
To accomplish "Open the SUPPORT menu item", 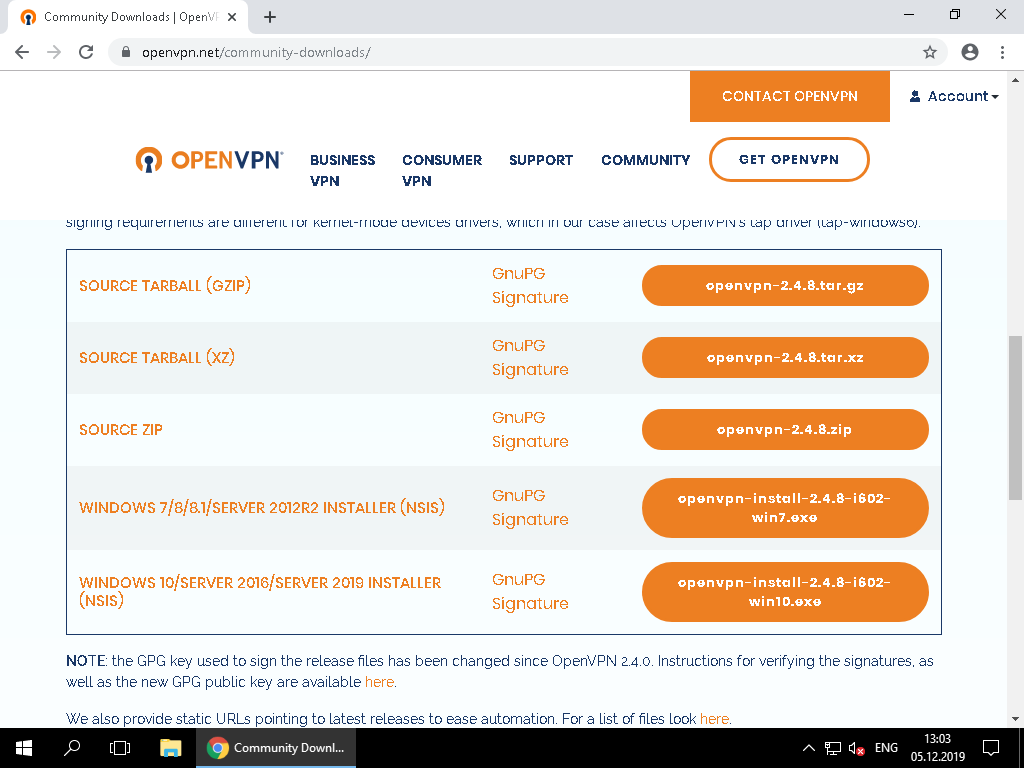I will point(541,160).
